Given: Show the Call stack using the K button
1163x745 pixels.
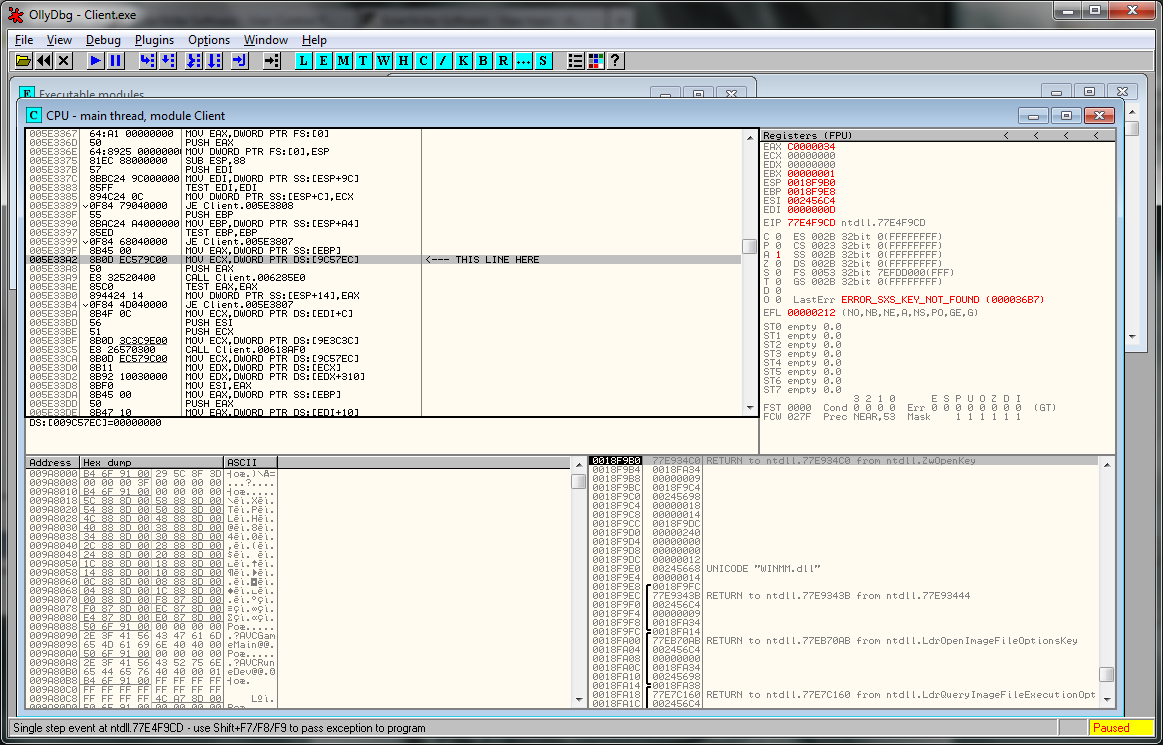Looking at the screenshot, I should [x=463, y=61].
